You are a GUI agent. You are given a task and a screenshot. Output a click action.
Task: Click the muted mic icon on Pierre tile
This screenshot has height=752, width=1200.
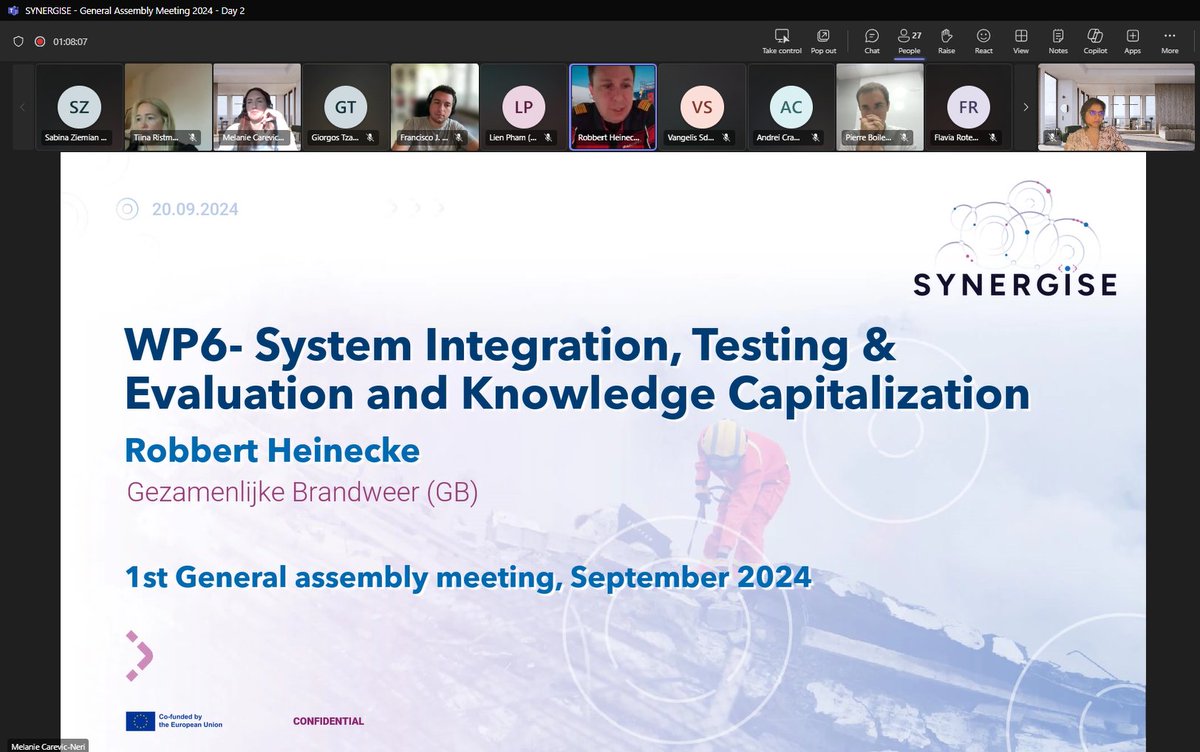point(904,137)
